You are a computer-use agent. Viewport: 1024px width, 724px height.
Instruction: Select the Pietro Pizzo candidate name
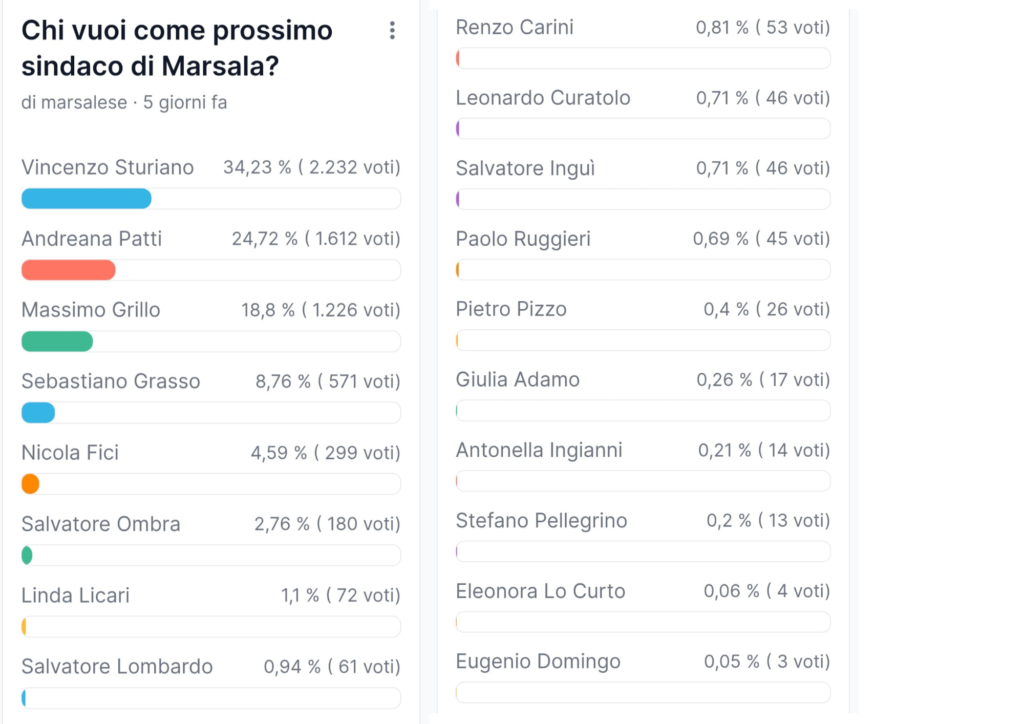511,309
